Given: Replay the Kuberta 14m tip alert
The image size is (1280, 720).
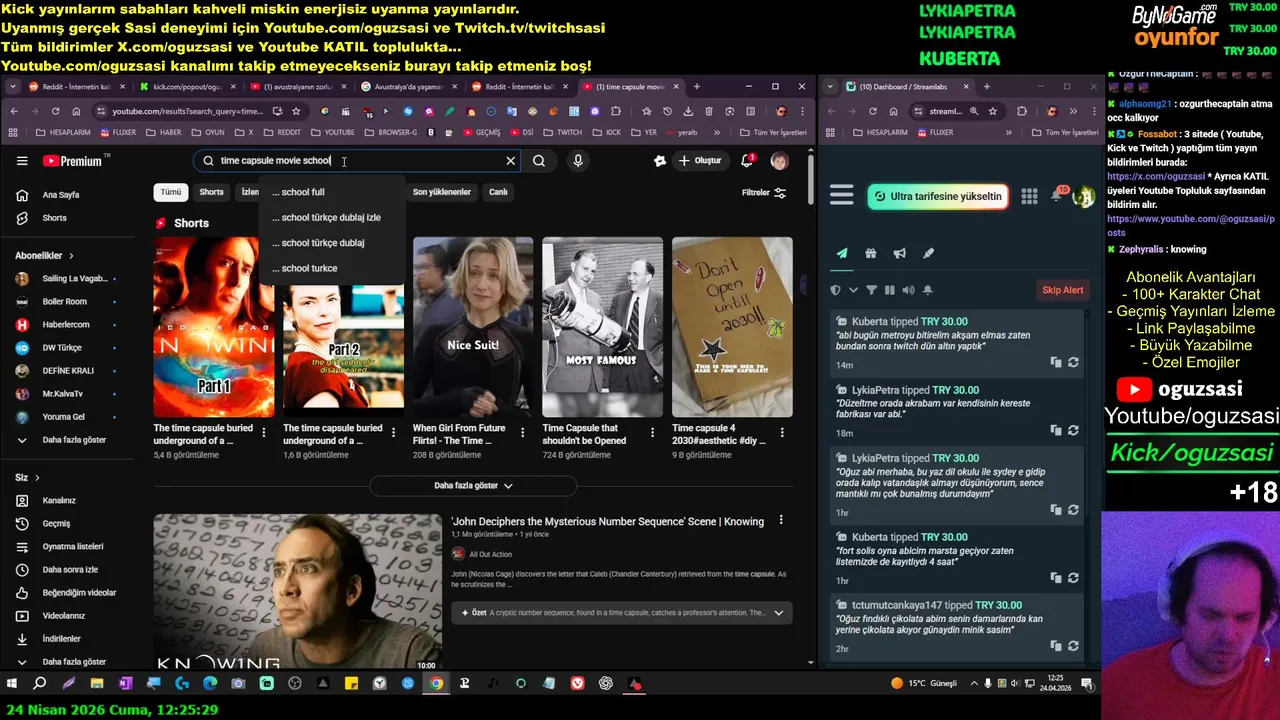Looking at the screenshot, I should tap(1073, 362).
